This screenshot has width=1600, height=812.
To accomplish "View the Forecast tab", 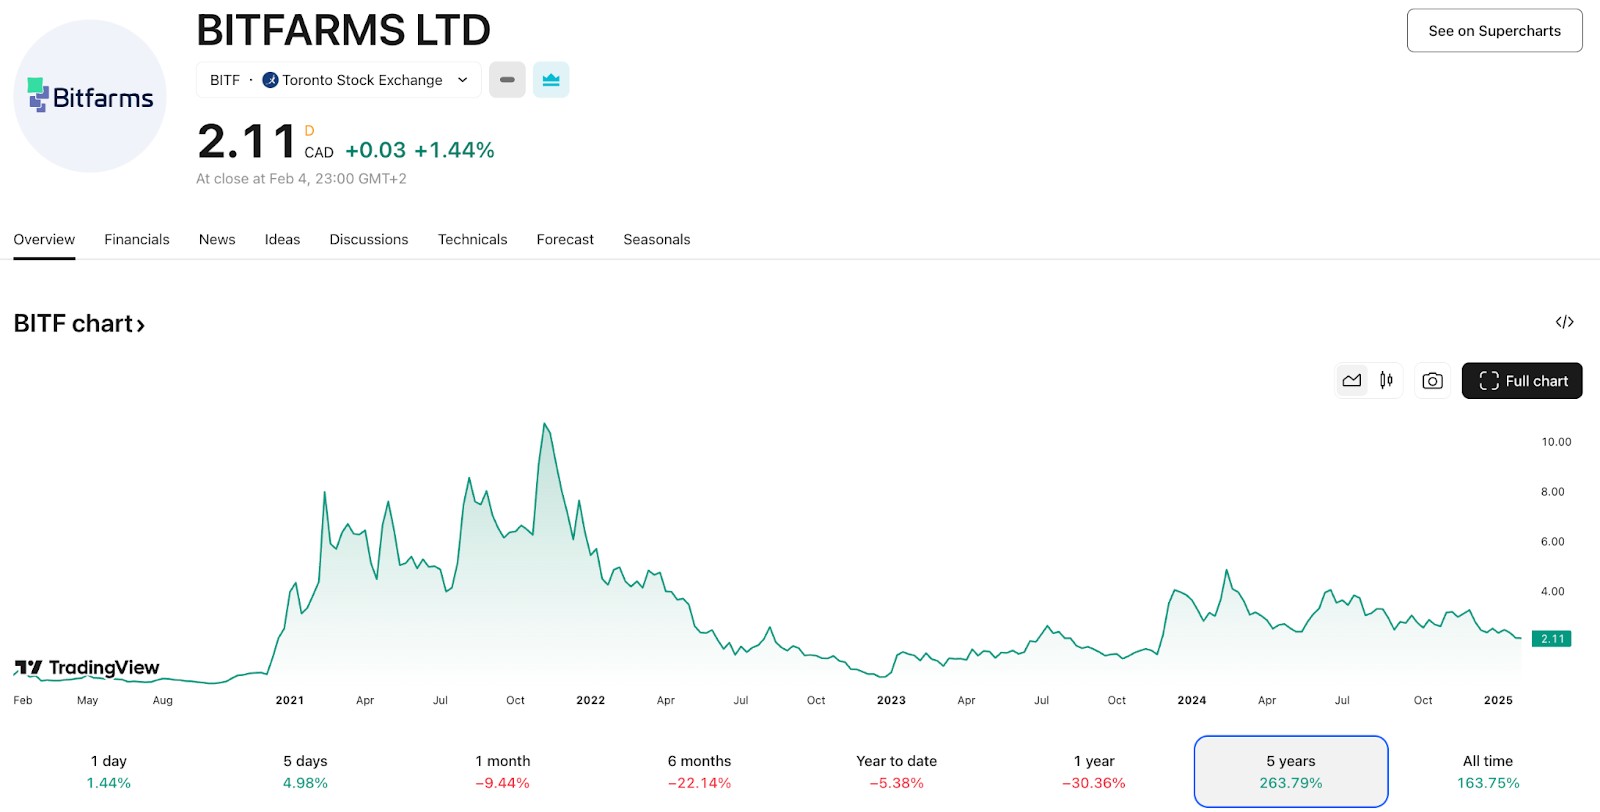I will click(565, 239).
